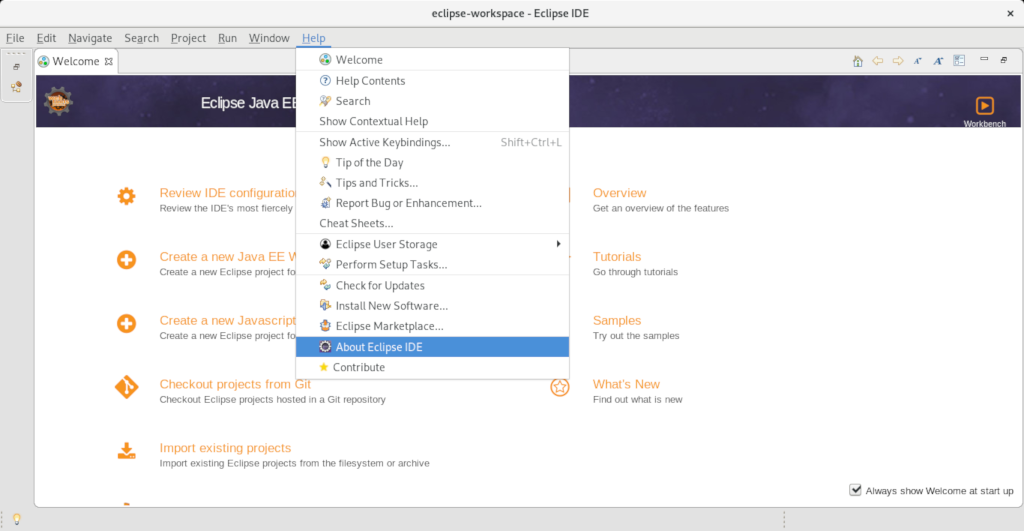Screen dimensions: 1024x531
Task: Select Cheat Sheets menu item
Action: pyautogui.click(x=432, y=223)
